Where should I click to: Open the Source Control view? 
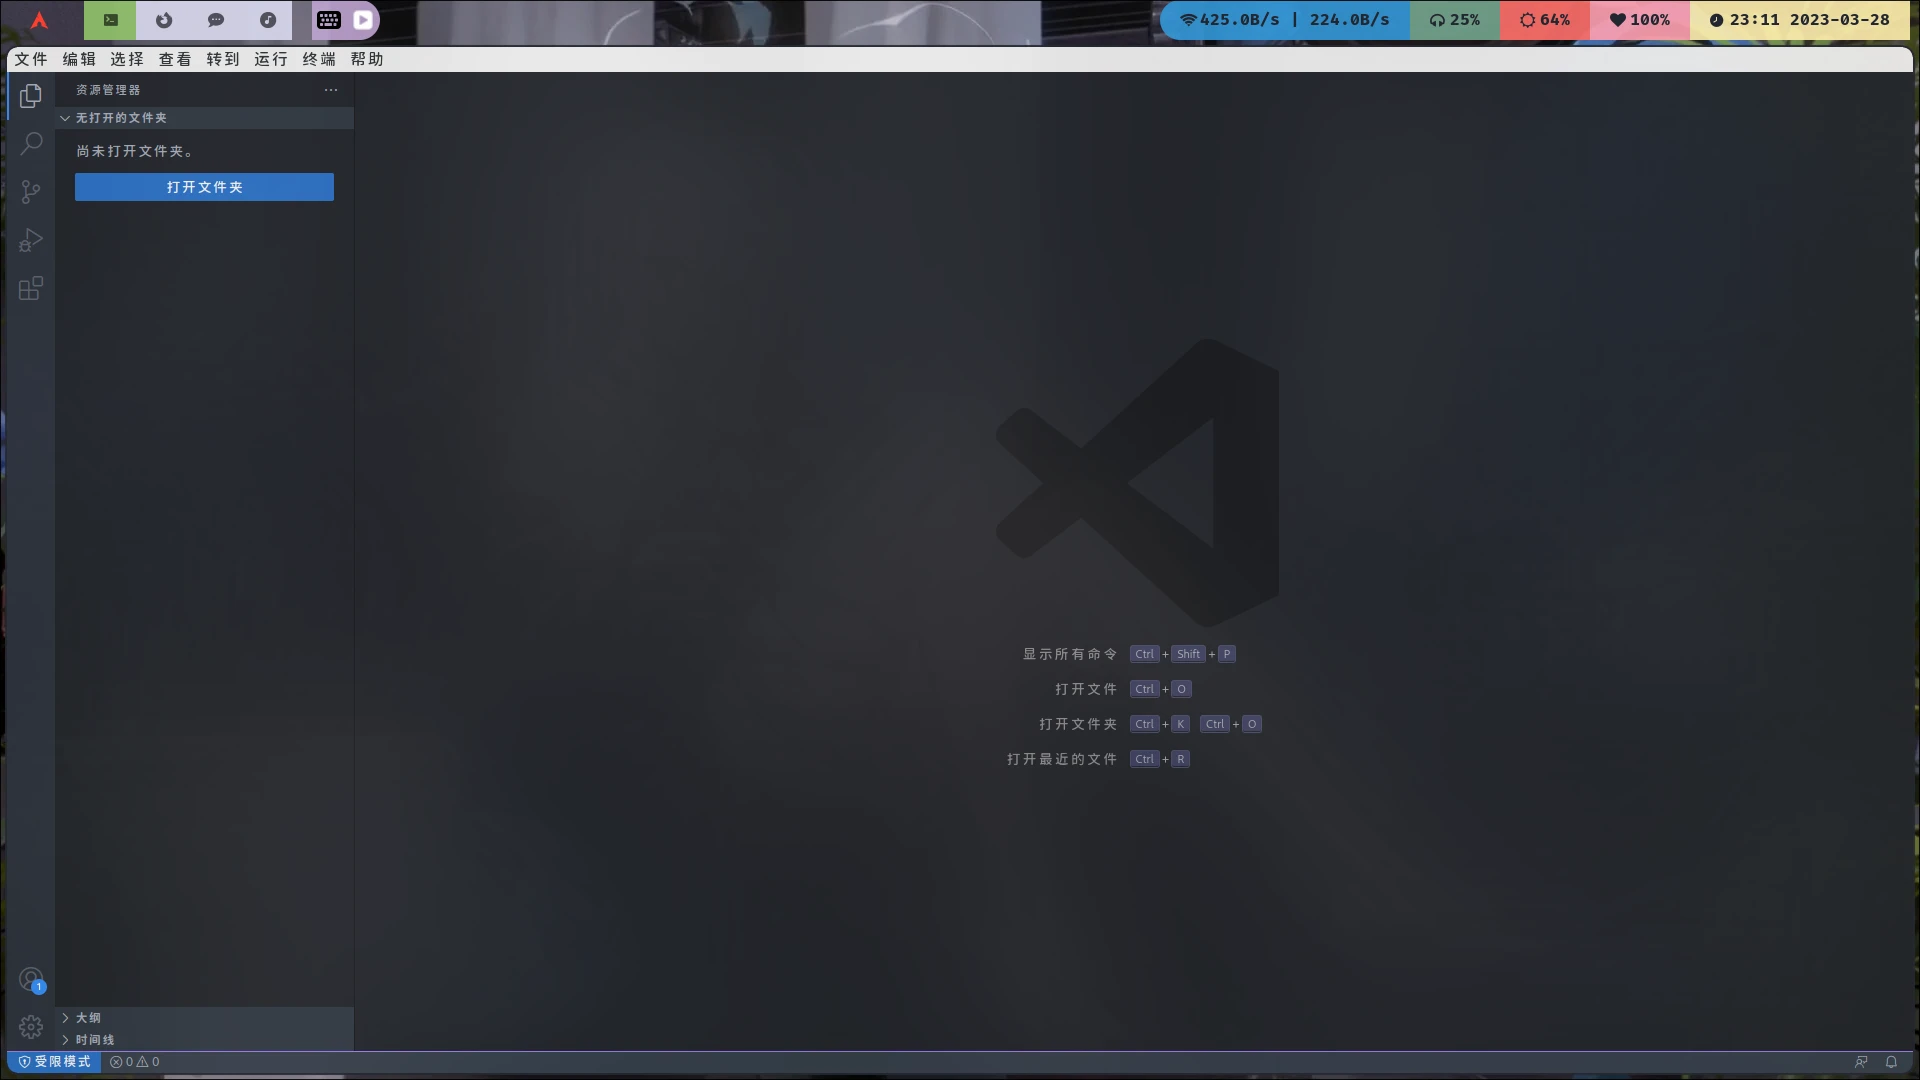click(x=30, y=192)
